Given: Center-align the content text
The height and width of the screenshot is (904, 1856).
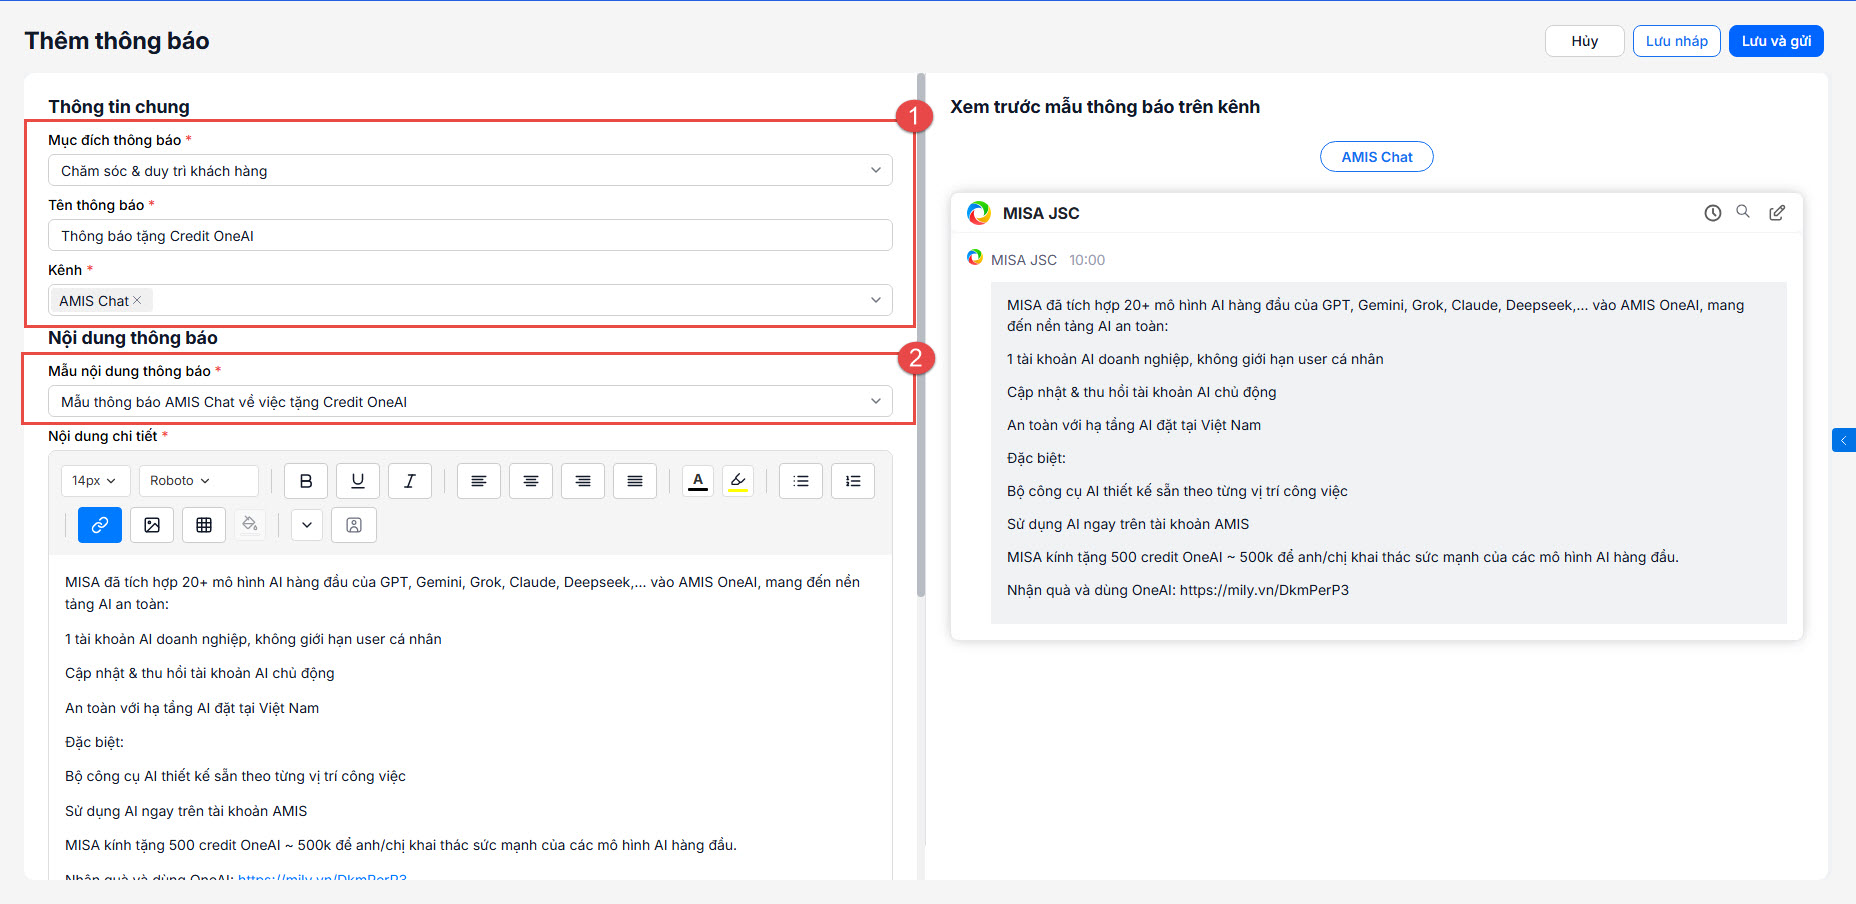Looking at the screenshot, I should (x=531, y=481).
